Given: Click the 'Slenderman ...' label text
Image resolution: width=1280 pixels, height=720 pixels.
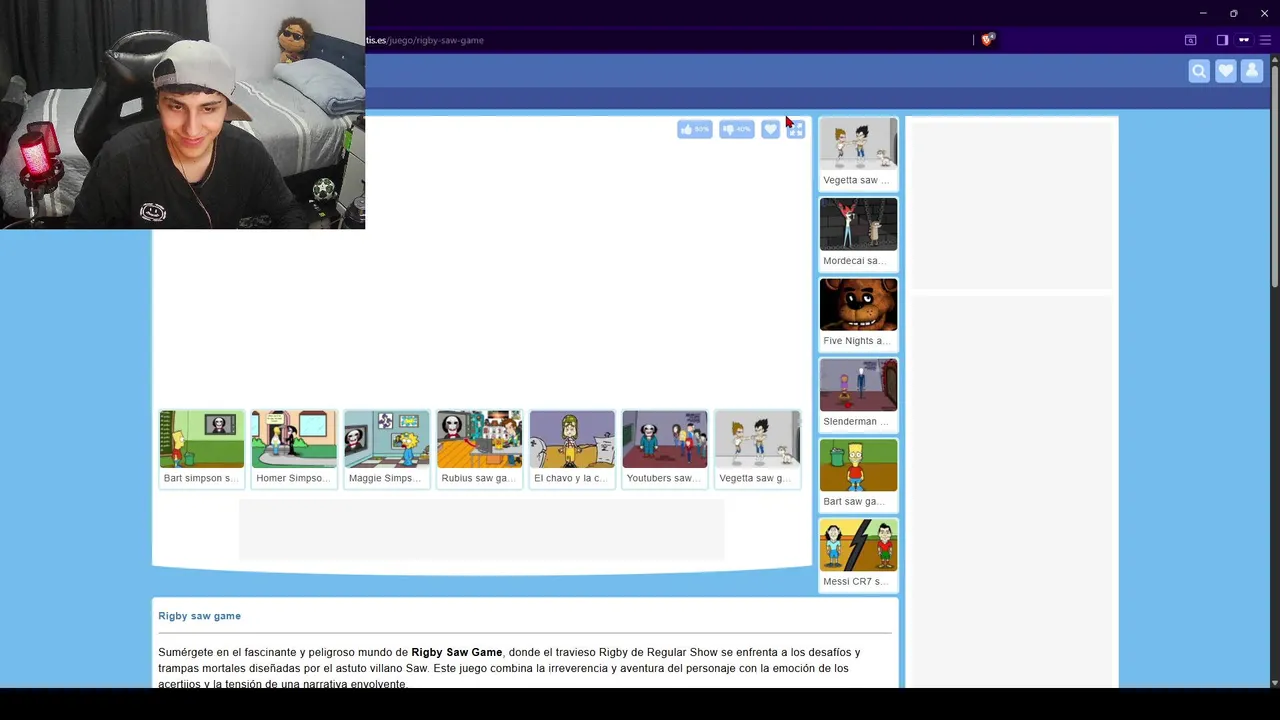Looking at the screenshot, I should (x=855, y=421).
